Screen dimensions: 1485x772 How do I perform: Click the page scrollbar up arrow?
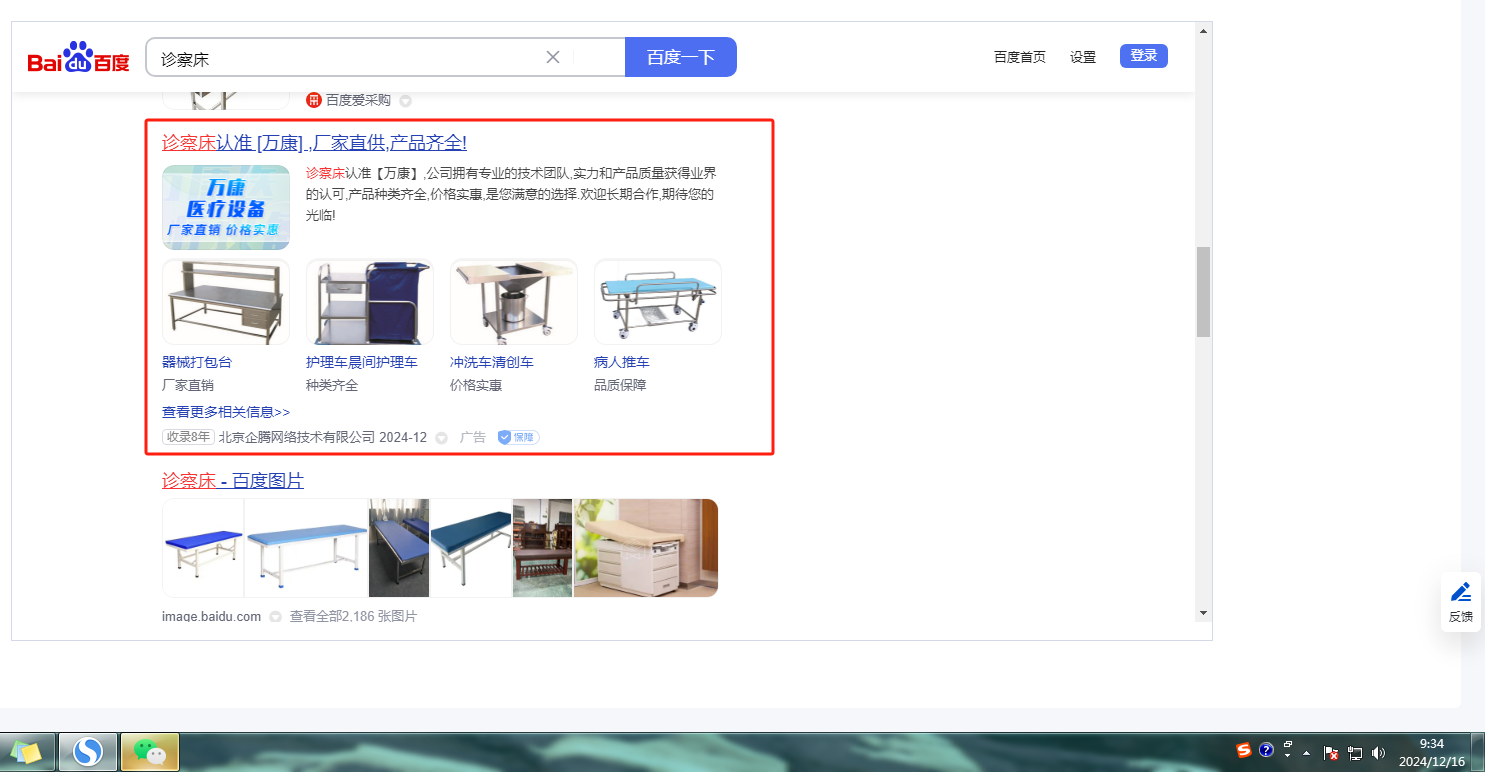[1203, 31]
